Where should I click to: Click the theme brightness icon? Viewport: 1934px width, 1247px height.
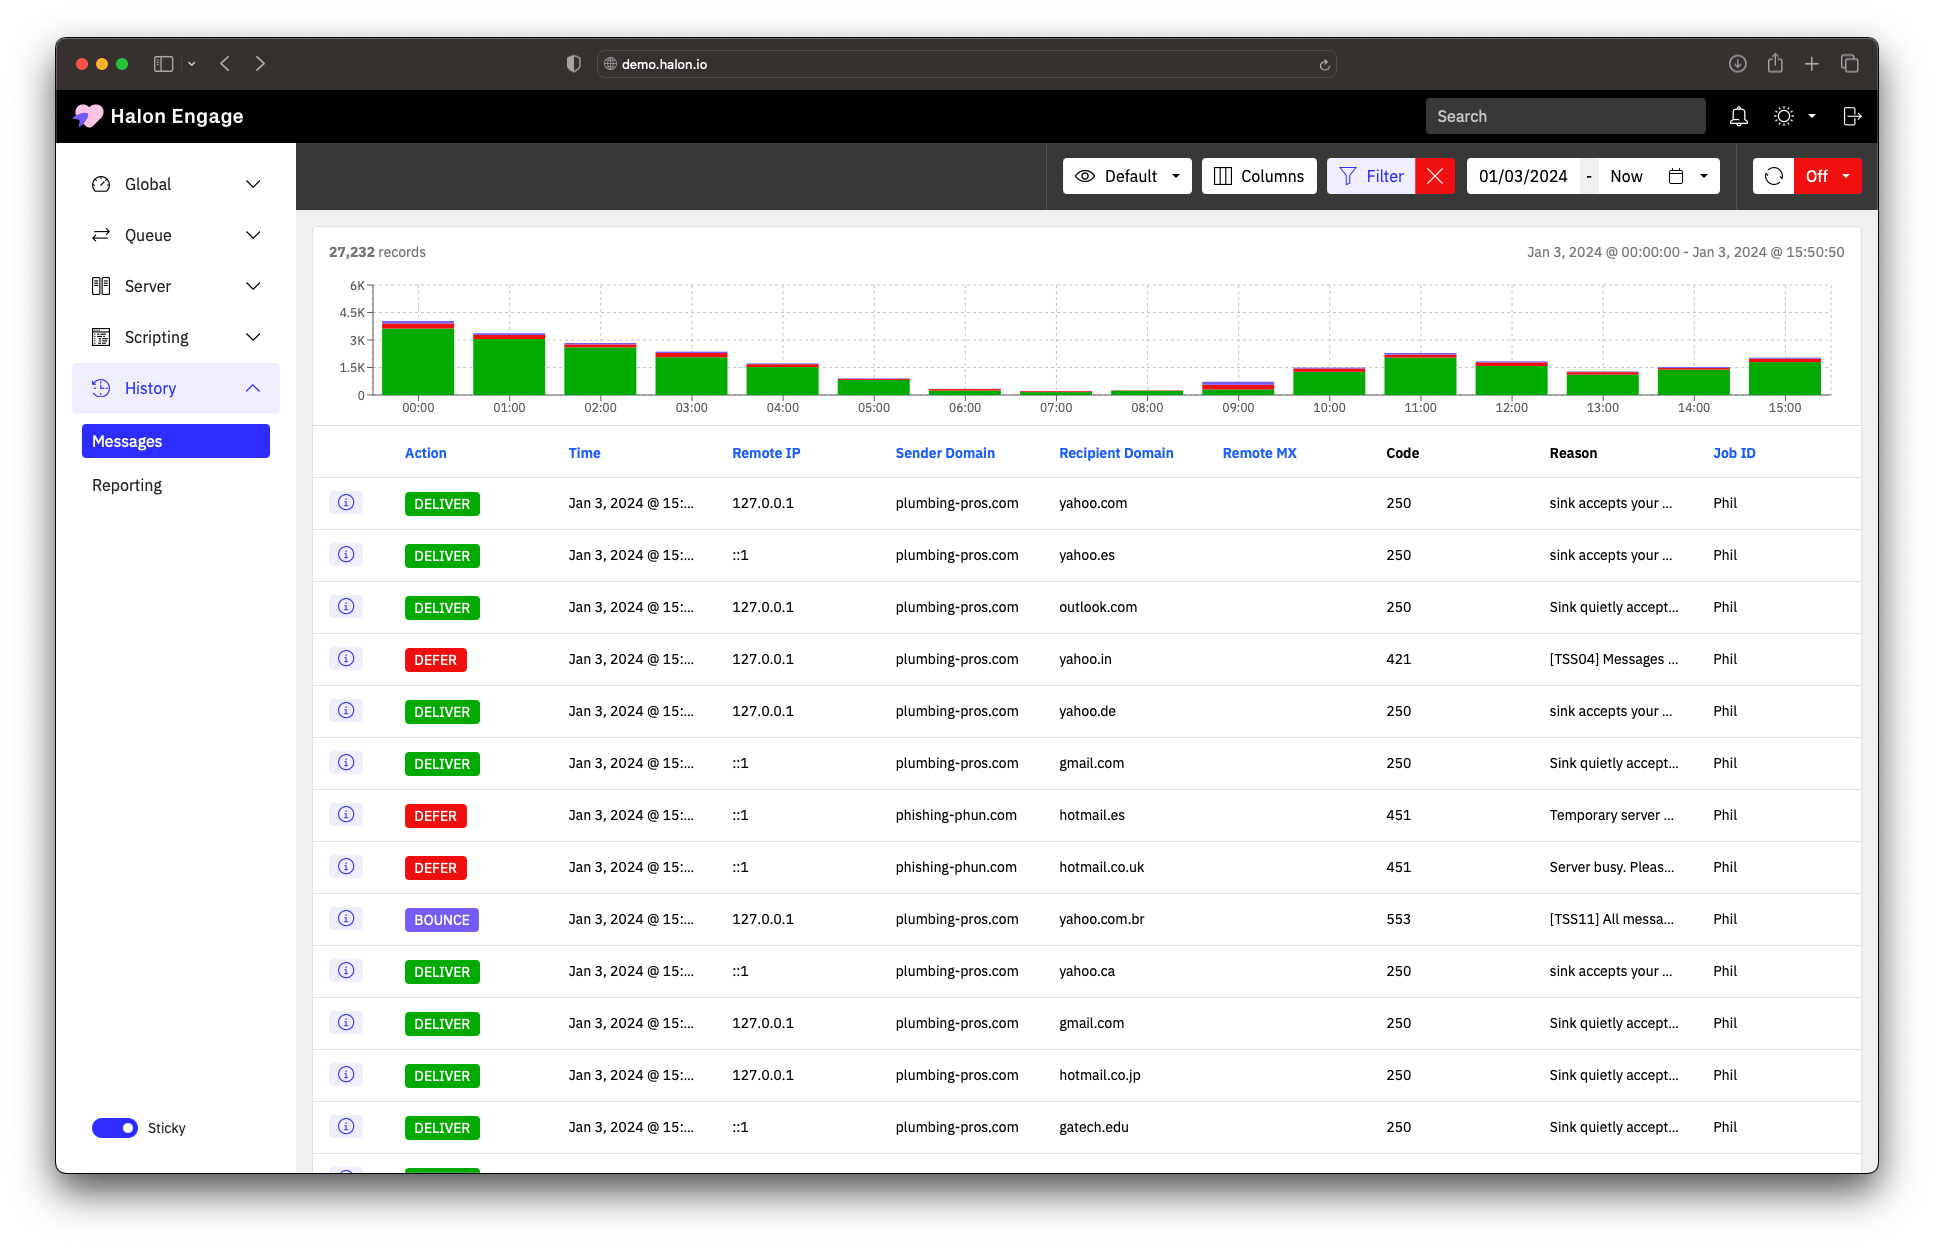pos(1783,116)
